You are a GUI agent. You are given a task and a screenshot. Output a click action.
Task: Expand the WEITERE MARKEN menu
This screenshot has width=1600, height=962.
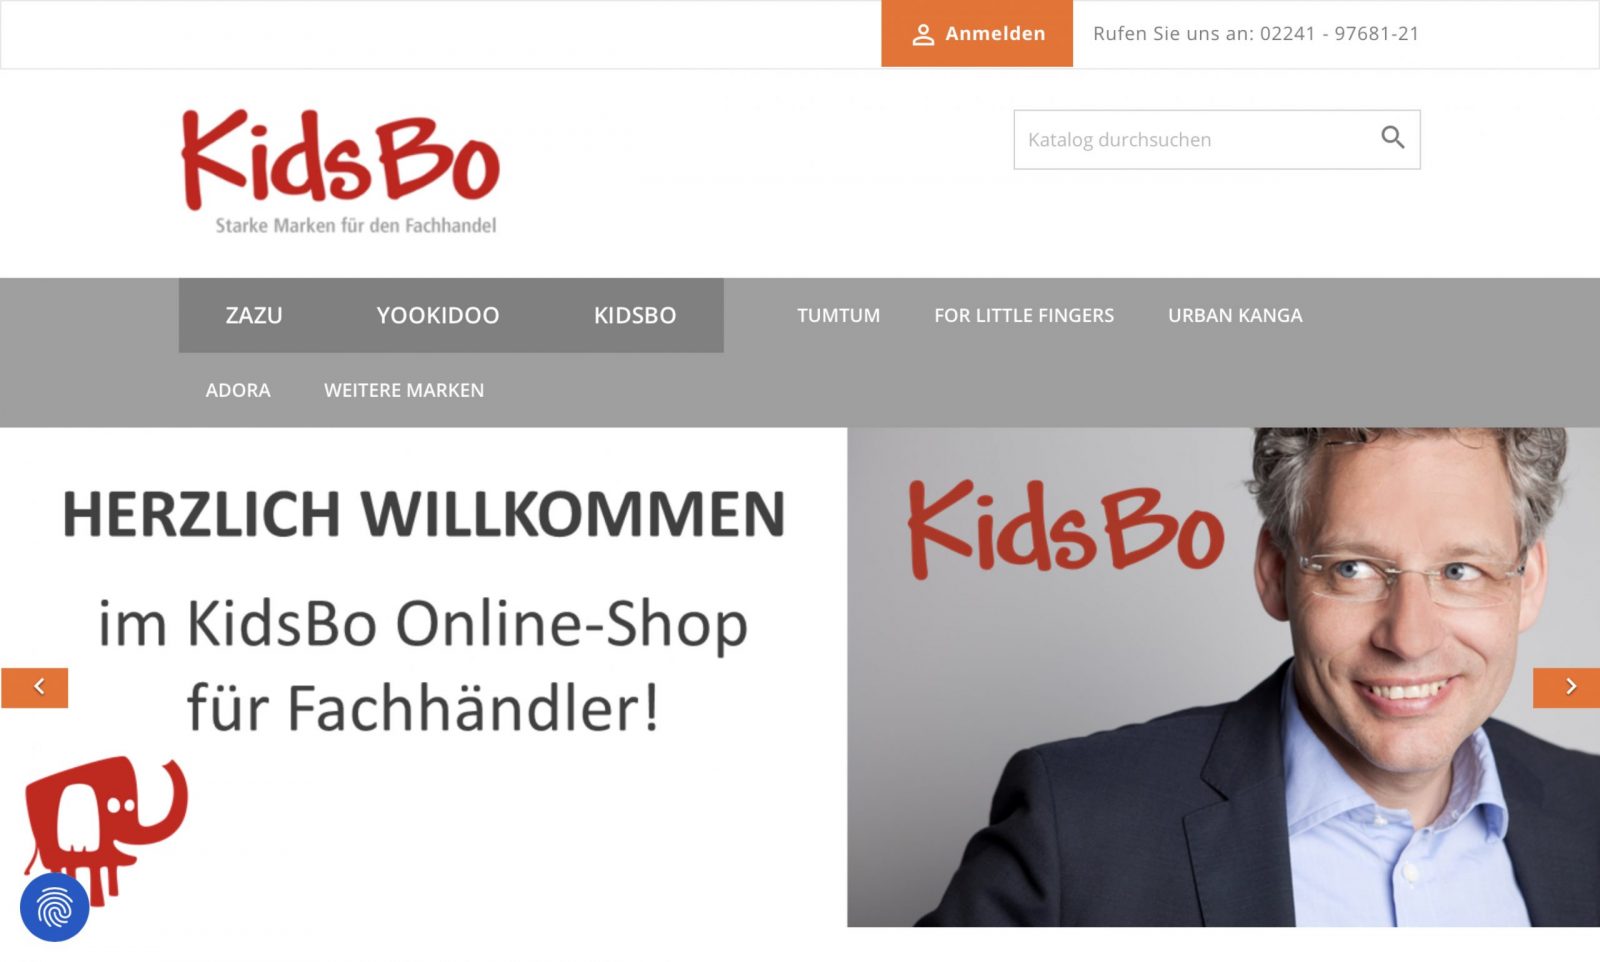point(404,390)
